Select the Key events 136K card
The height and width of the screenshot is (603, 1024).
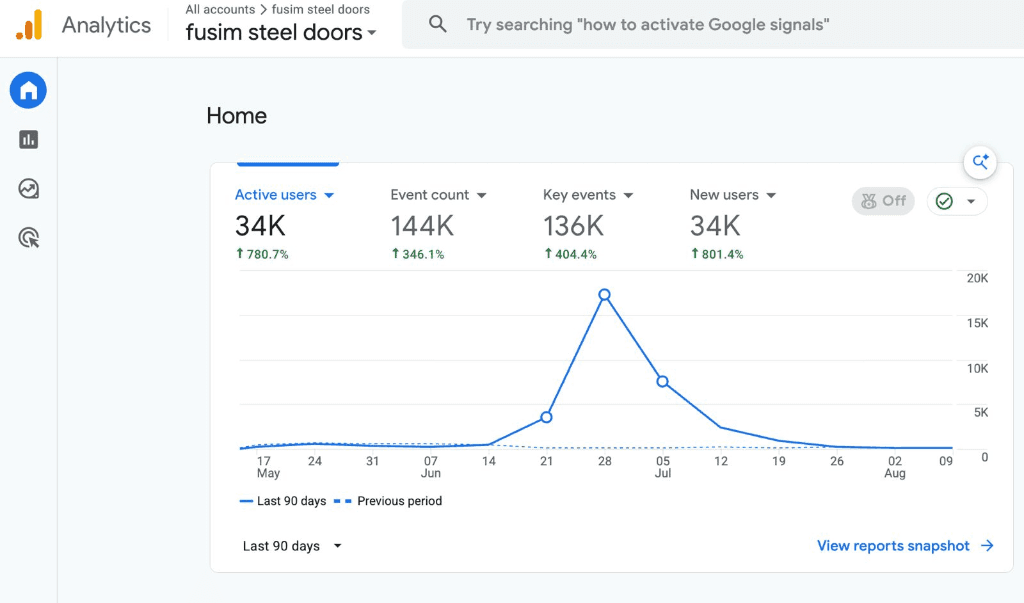[588, 223]
